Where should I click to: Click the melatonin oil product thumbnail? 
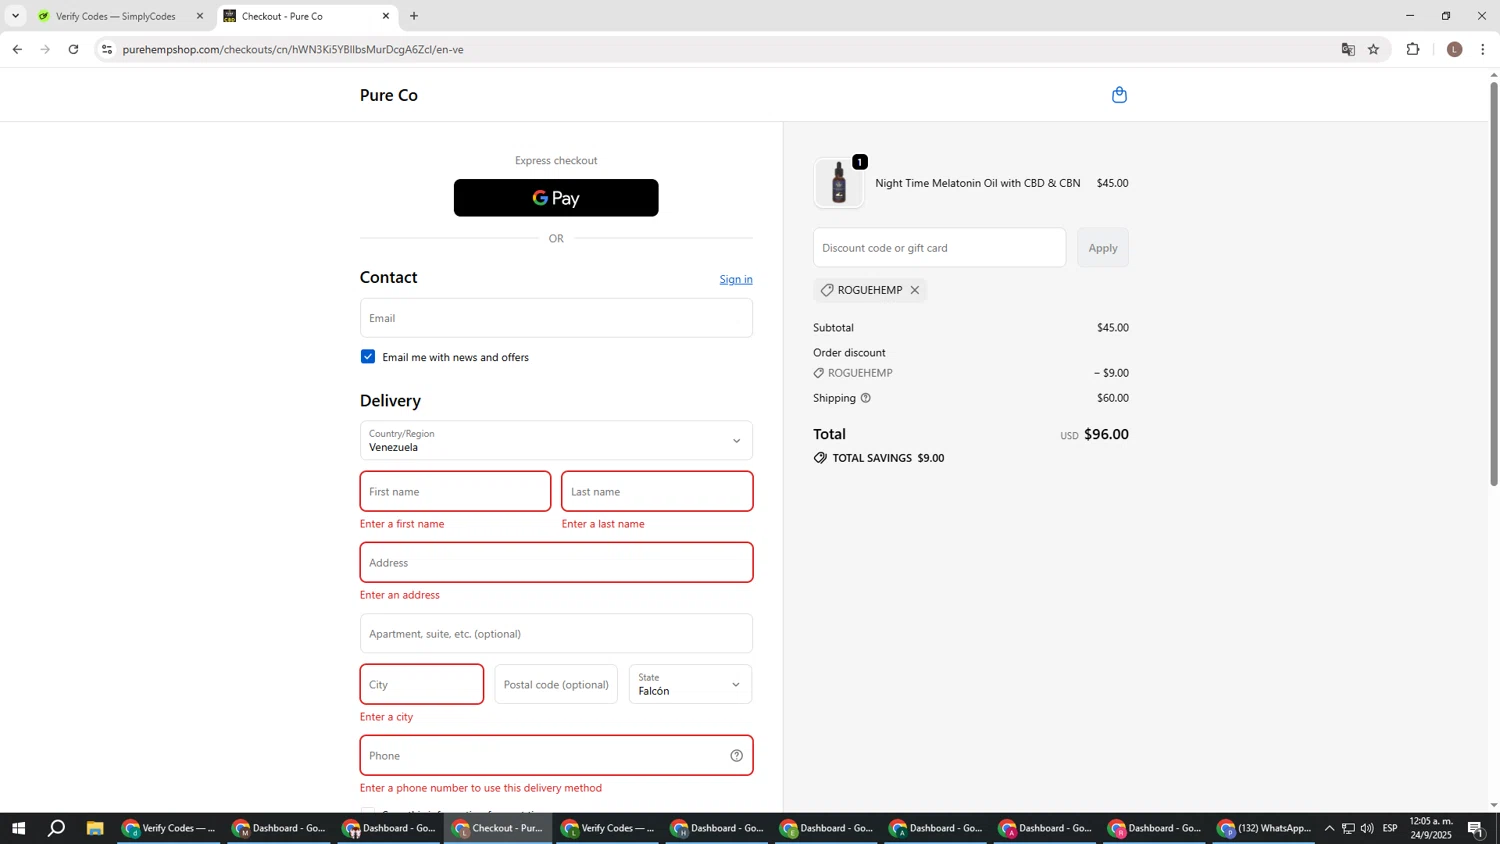coord(839,183)
